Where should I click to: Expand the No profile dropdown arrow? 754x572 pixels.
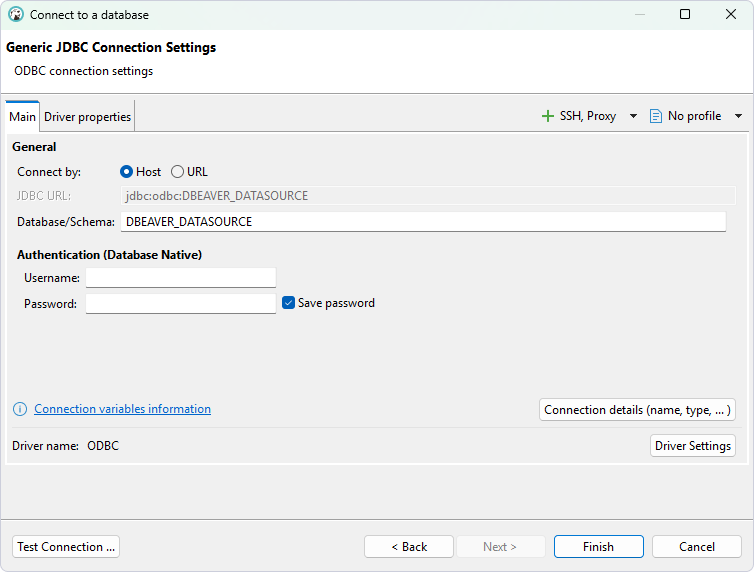coord(738,116)
